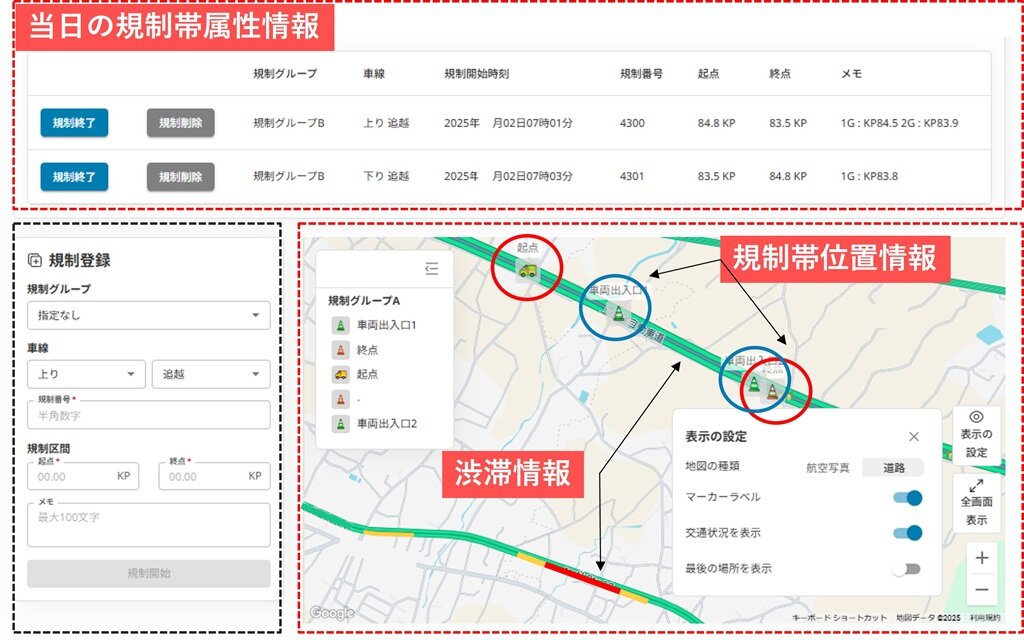The width and height of the screenshot is (1024, 640).
Task: Zoom out the map with minus button
Action: 982,590
